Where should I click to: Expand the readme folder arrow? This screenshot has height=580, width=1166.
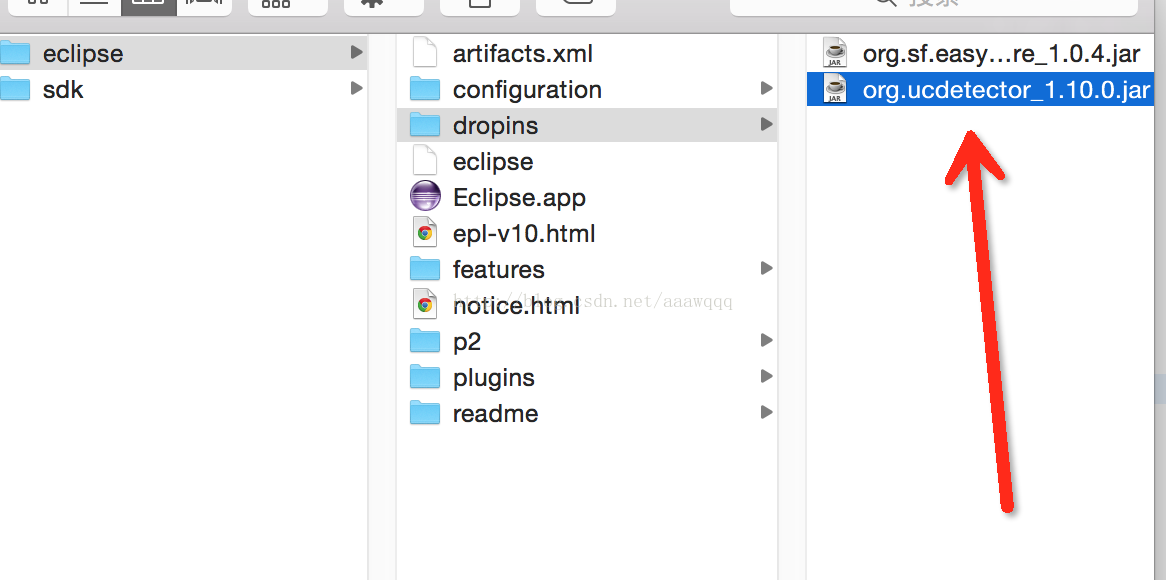coord(767,412)
